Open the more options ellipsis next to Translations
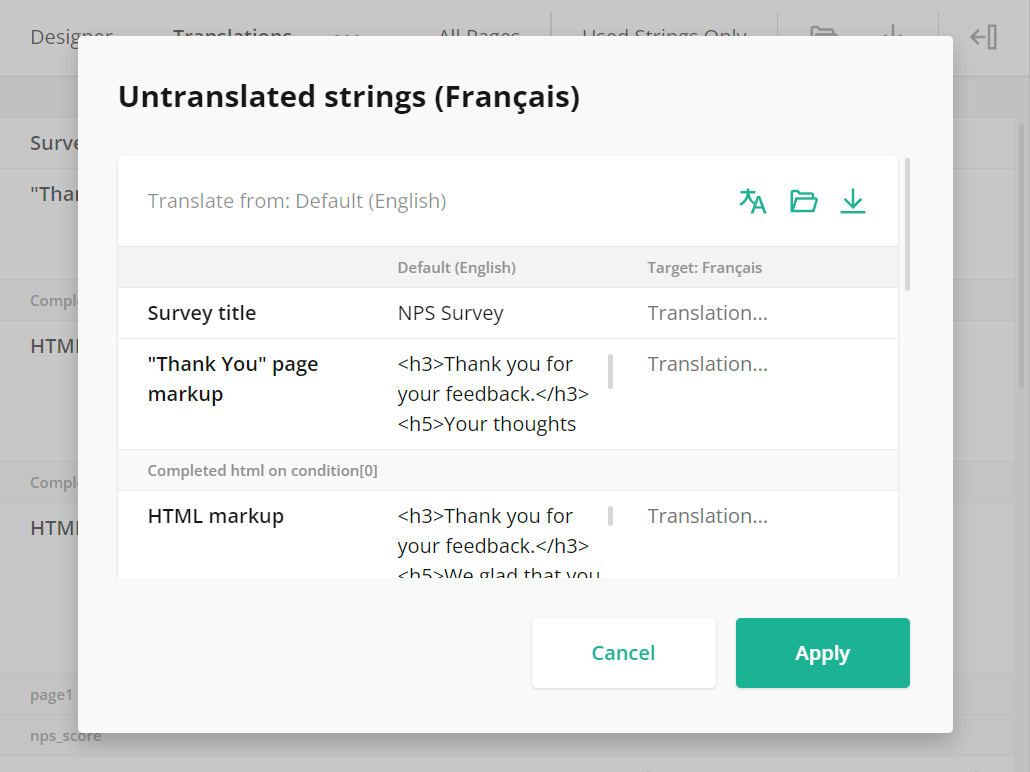 (x=345, y=37)
